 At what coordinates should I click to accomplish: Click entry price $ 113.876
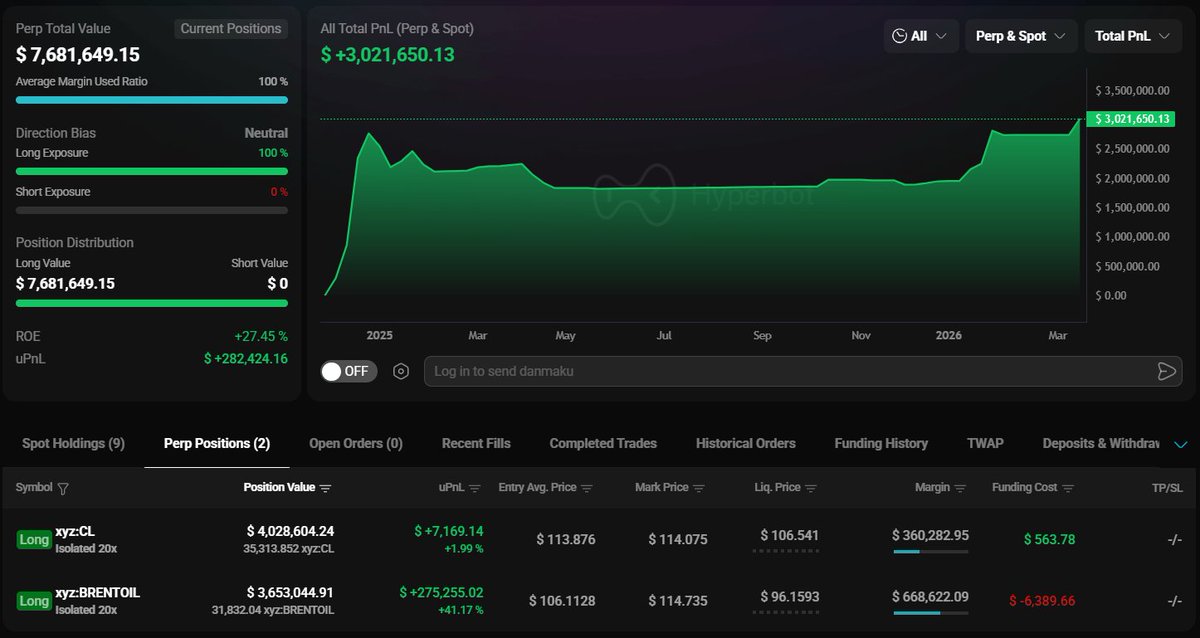tap(566, 539)
